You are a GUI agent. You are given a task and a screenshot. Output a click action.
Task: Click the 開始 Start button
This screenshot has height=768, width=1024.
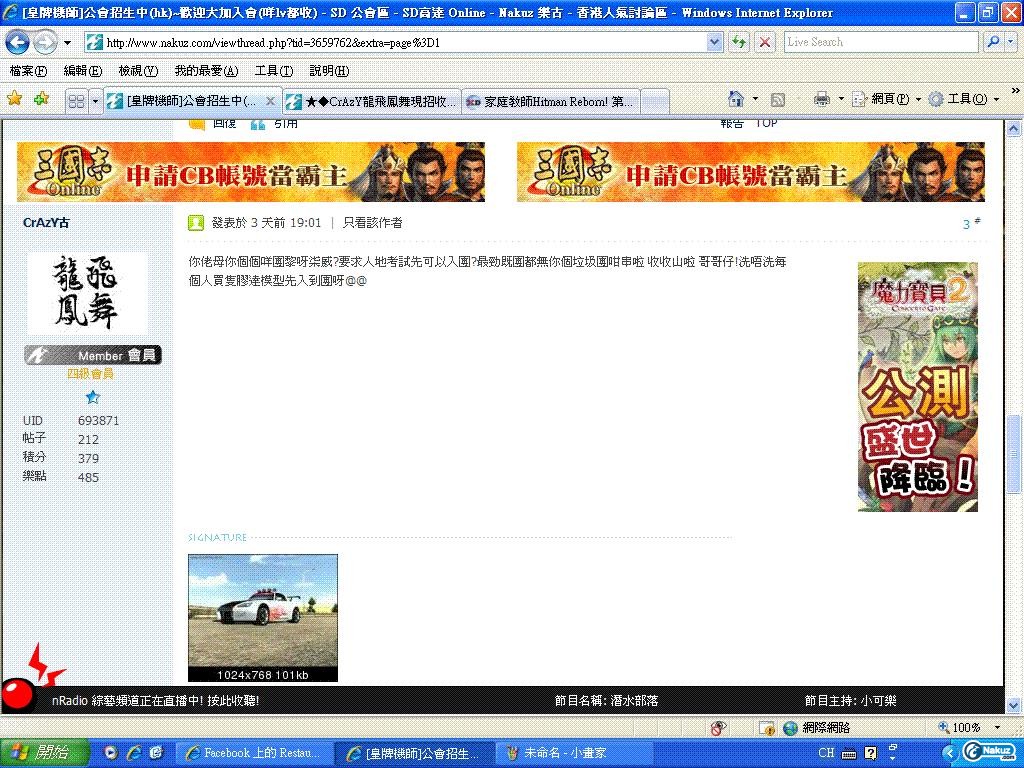(x=40, y=752)
